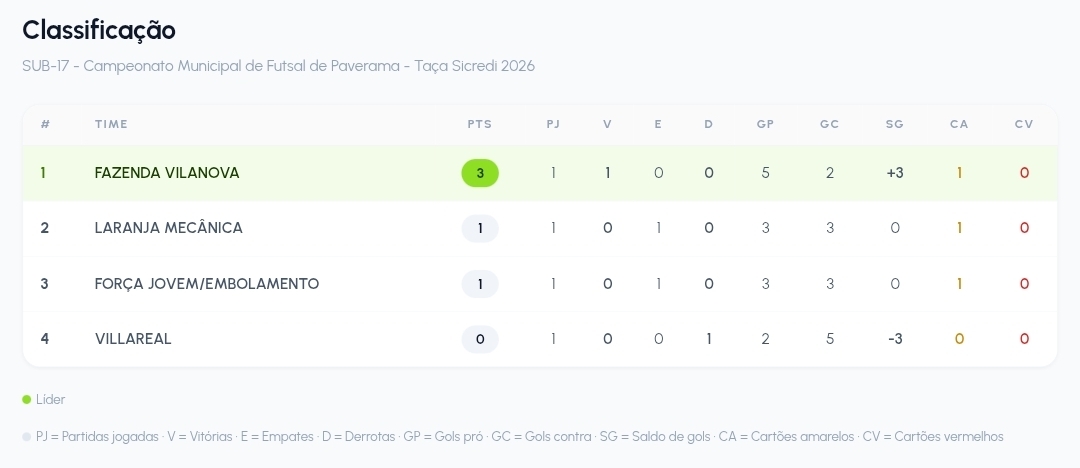Click the CV column header

pyautogui.click(x=1024, y=125)
